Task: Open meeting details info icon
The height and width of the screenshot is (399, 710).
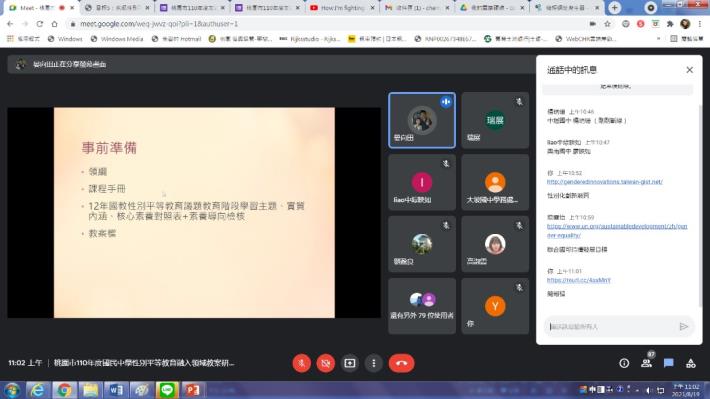Action: [624, 363]
